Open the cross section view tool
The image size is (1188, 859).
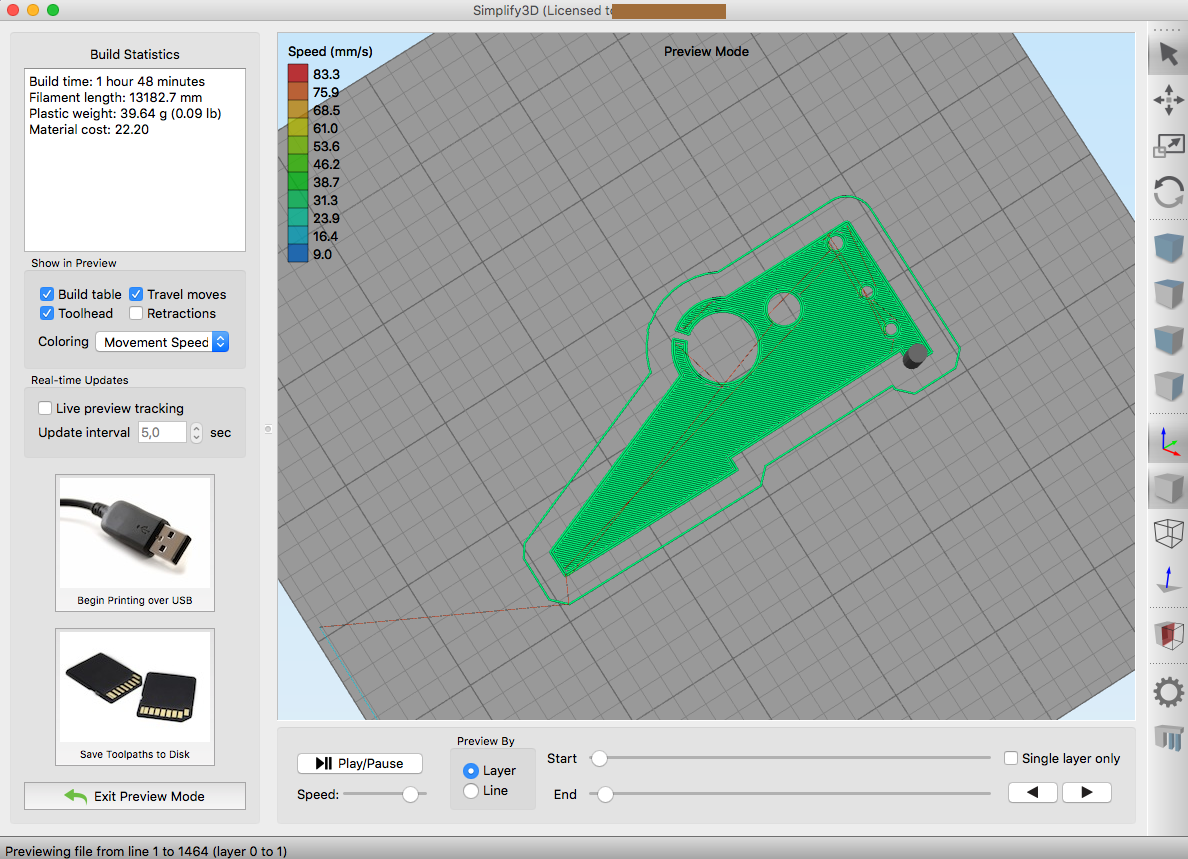1167,634
